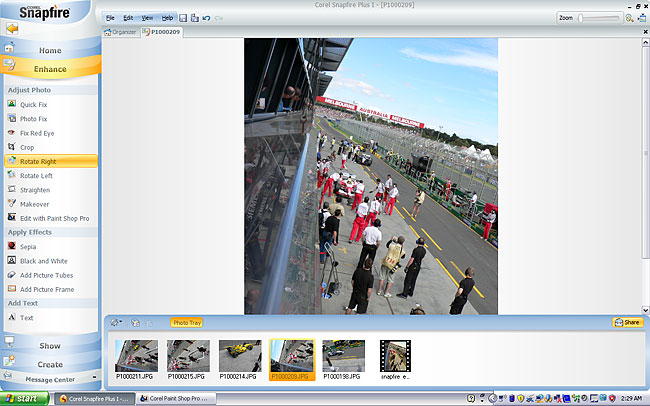The height and width of the screenshot is (406, 650).
Task: Click the Undo arrow in the toolbar
Action: point(205,18)
